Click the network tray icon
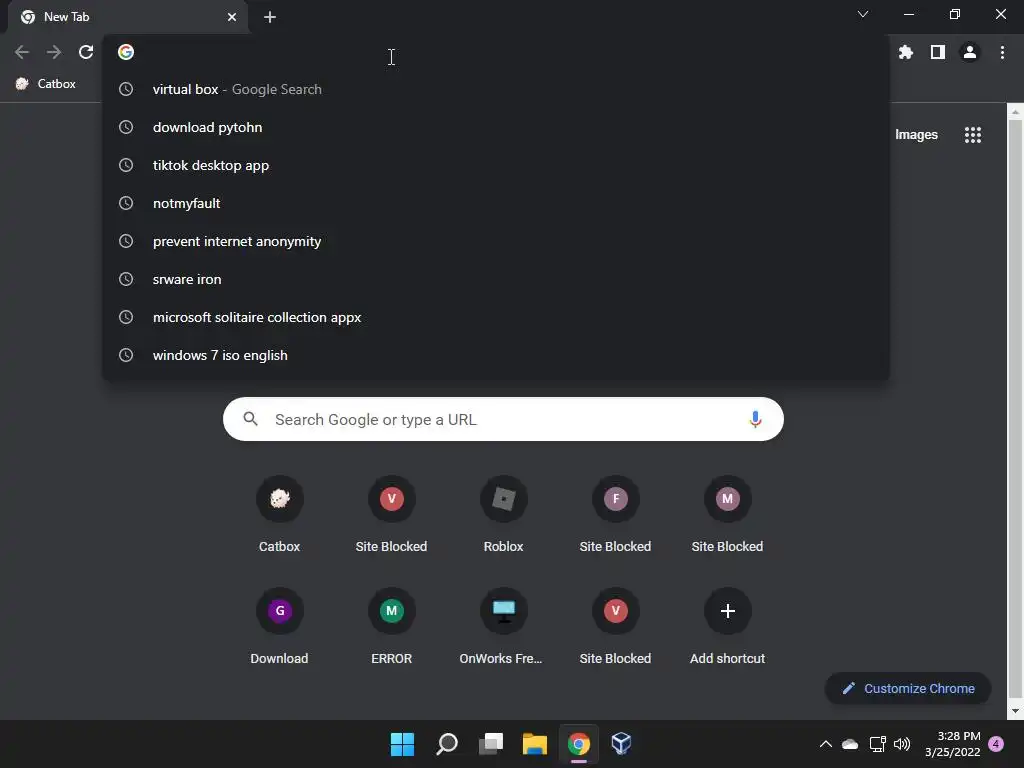This screenshot has height=768, width=1024. pyautogui.click(x=877, y=744)
